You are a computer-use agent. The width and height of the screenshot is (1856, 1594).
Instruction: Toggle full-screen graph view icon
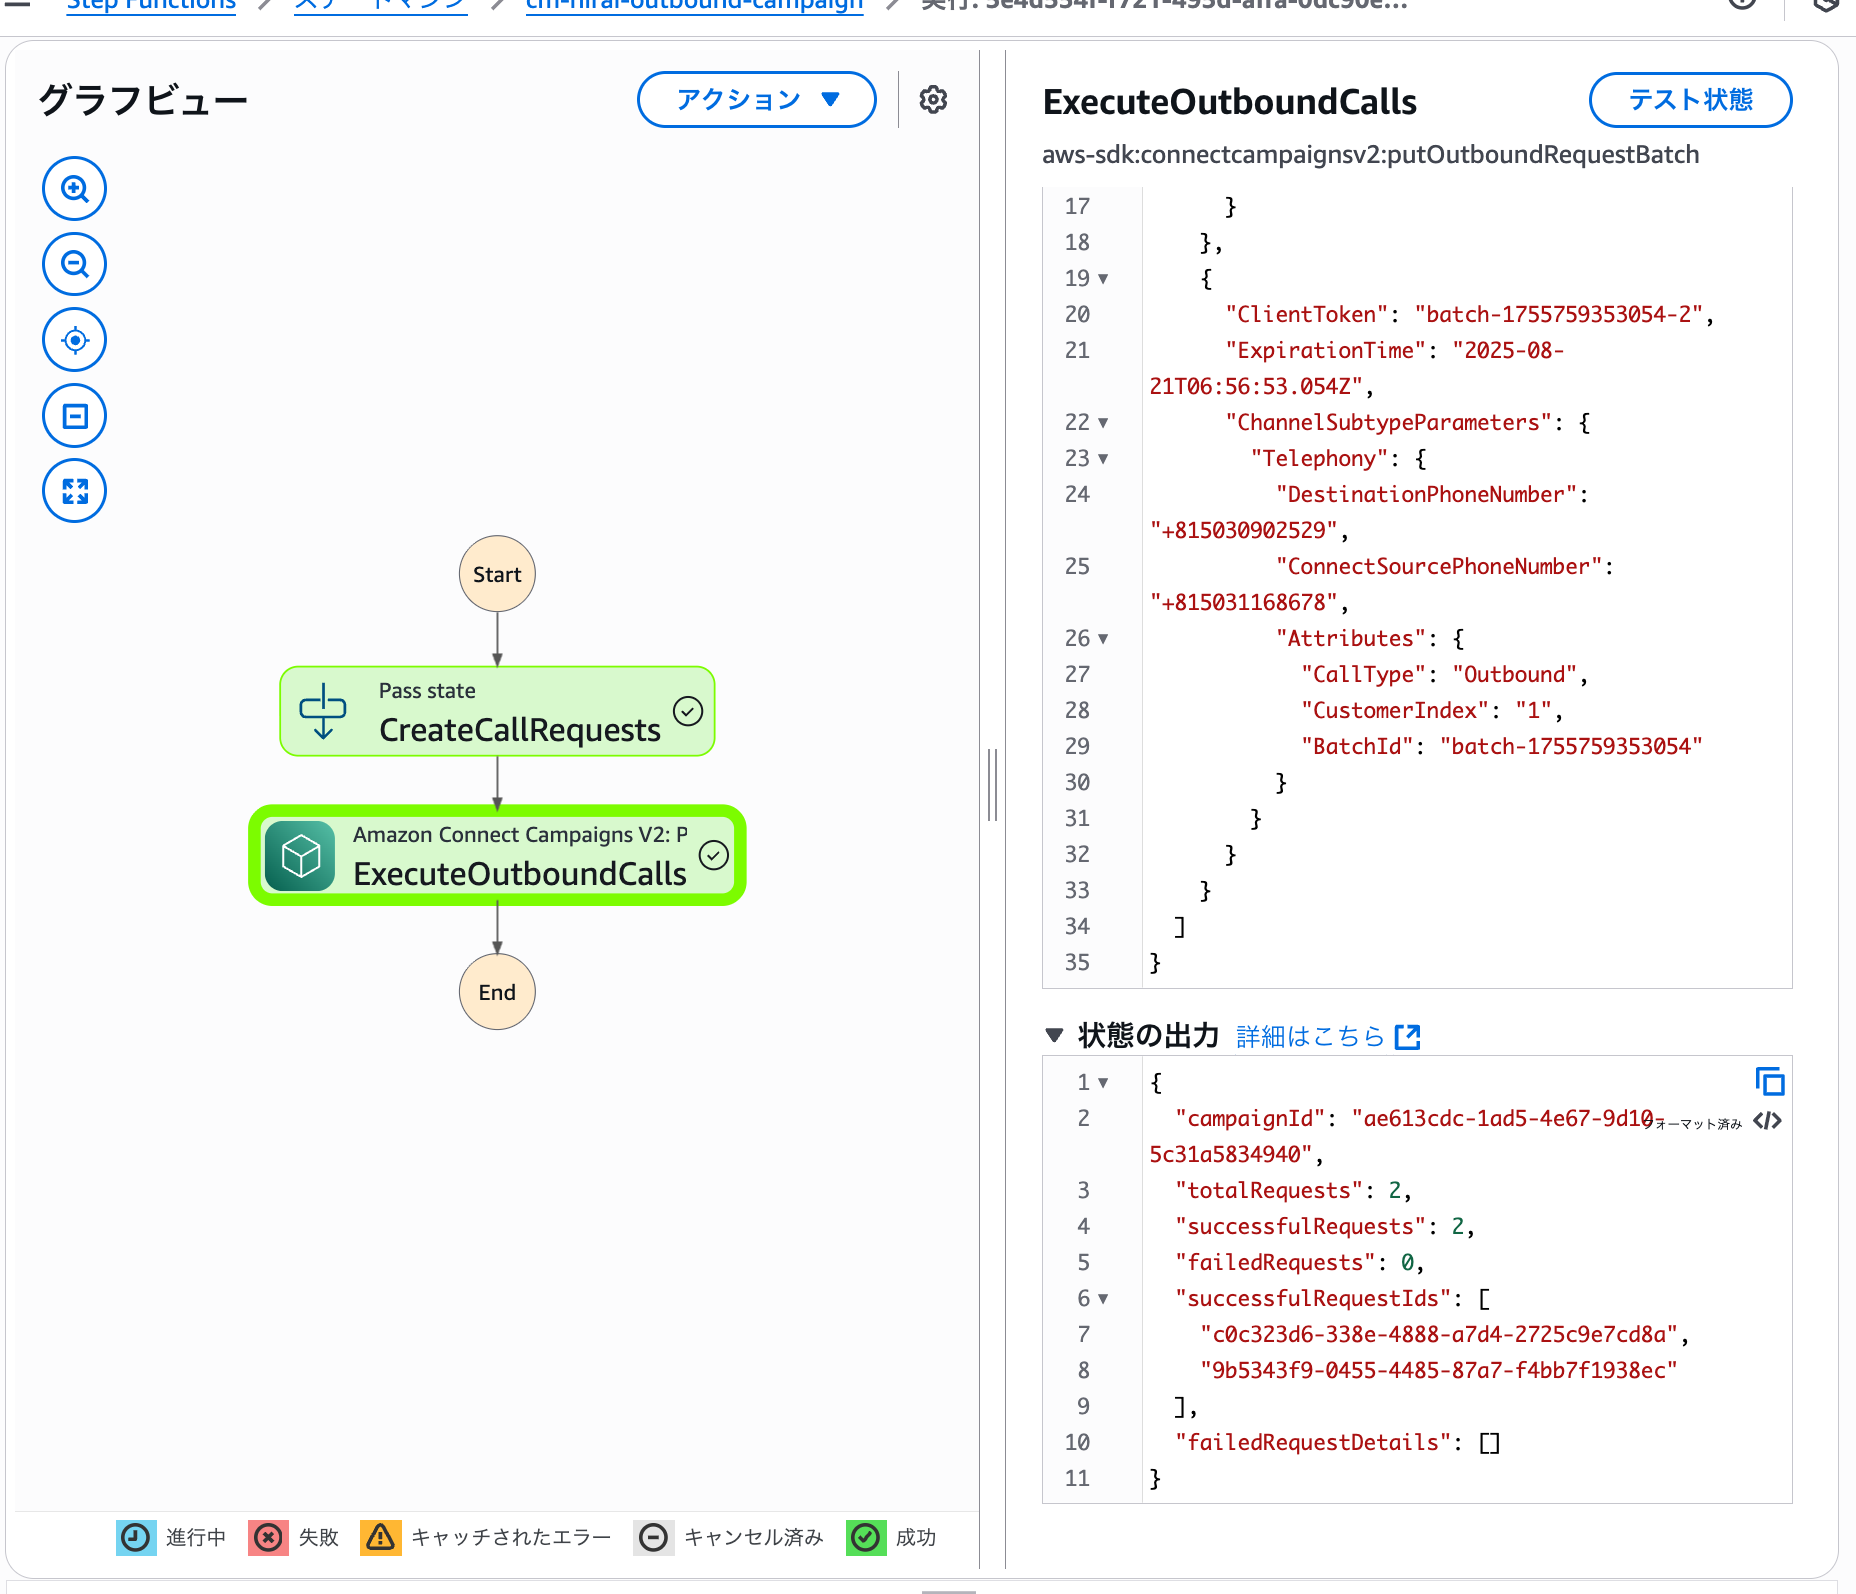(x=74, y=491)
